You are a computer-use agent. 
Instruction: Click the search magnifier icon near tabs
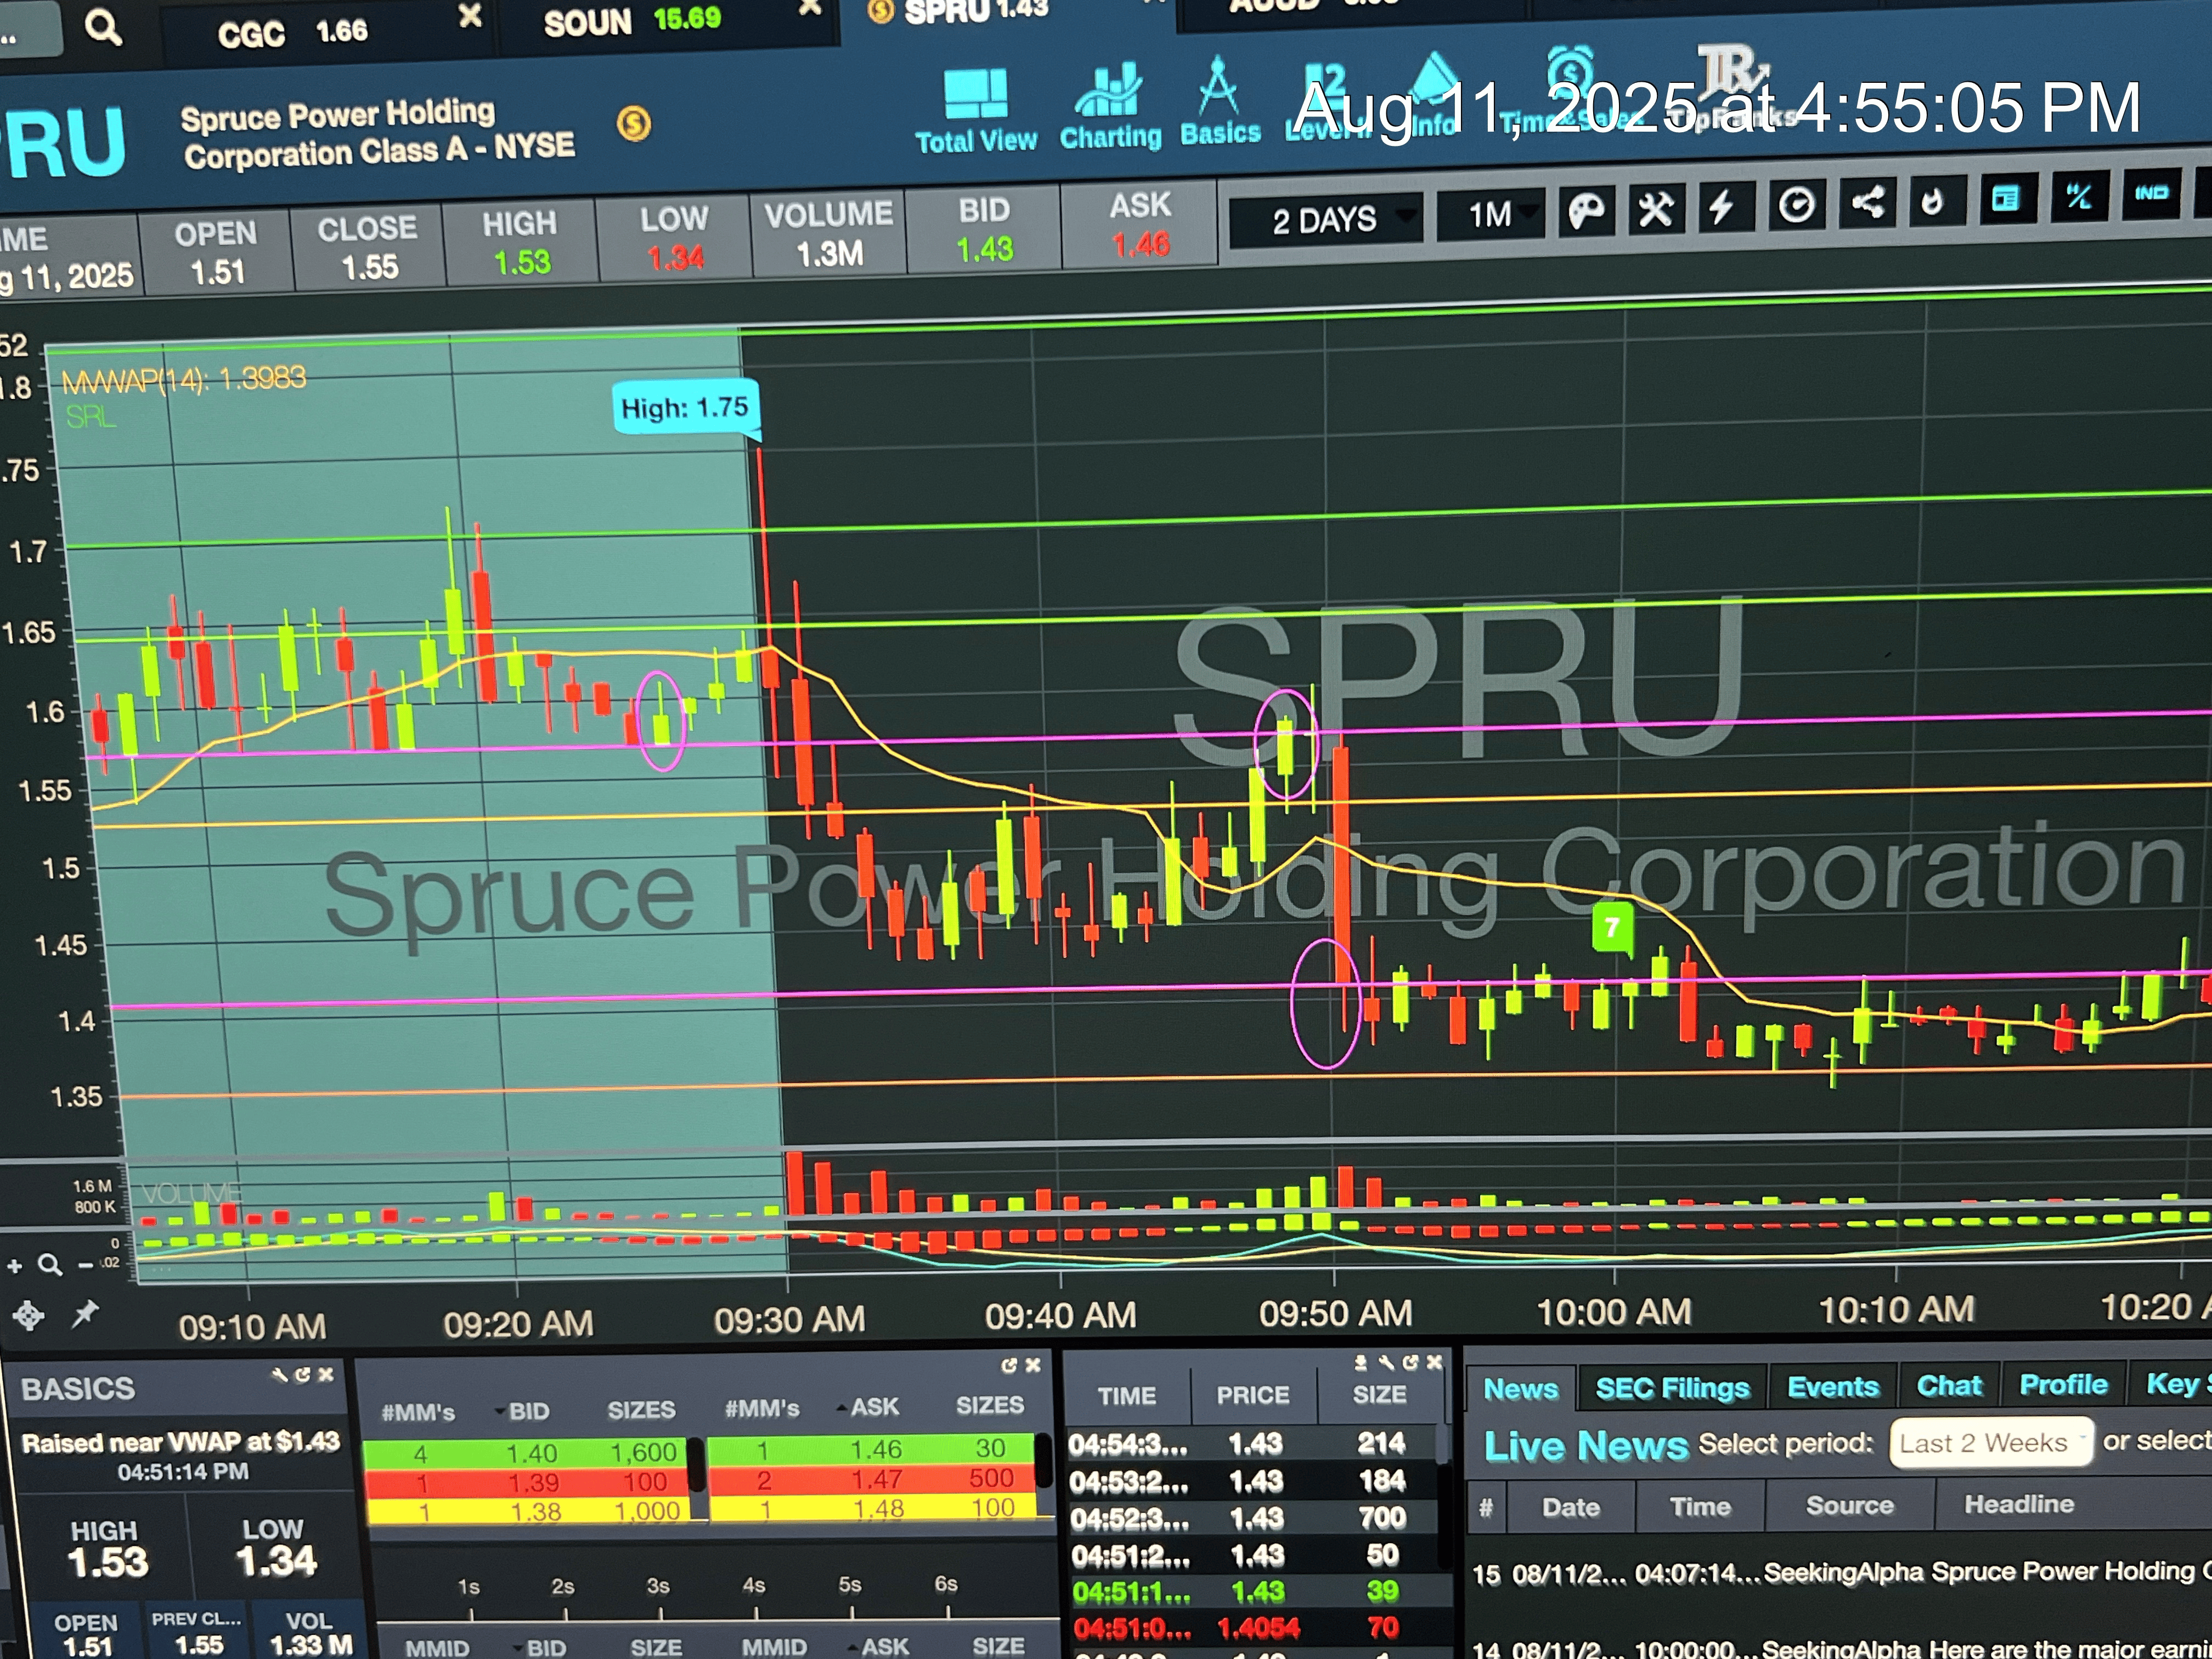pos(102,27)
